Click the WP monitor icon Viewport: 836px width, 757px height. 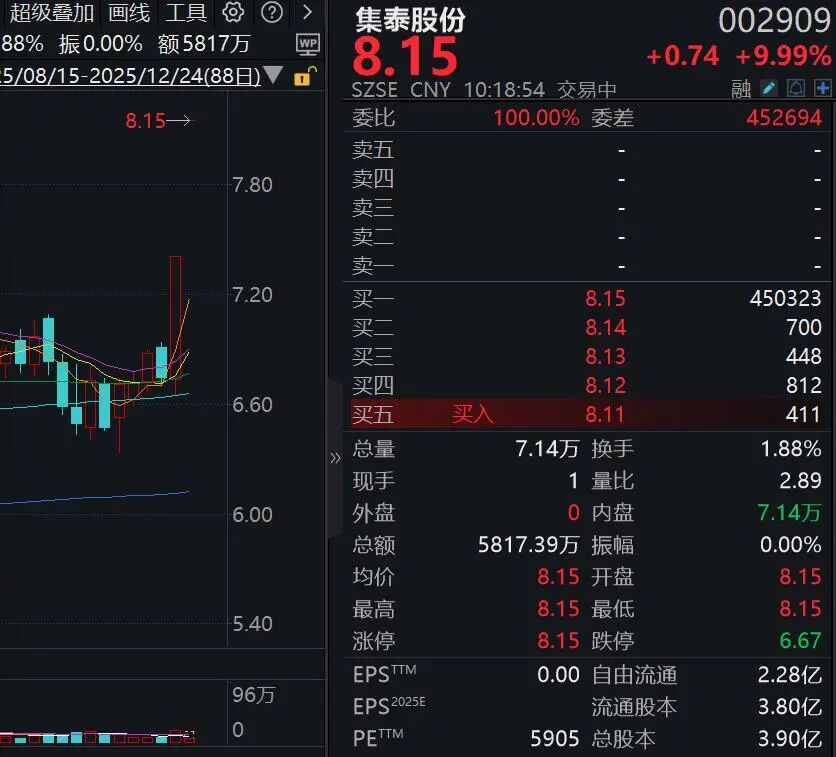(x=308, y=44)
